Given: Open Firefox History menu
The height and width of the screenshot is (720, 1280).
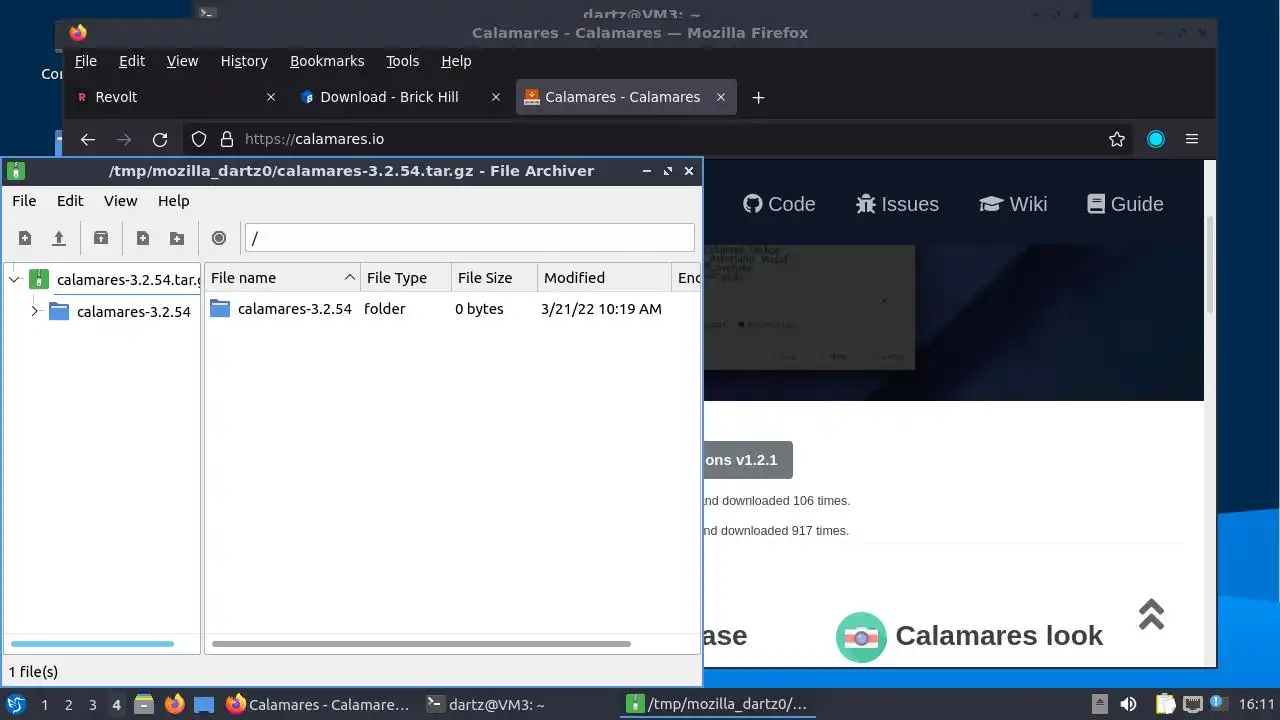Looking at the screenshot, I should pos(244,61).
